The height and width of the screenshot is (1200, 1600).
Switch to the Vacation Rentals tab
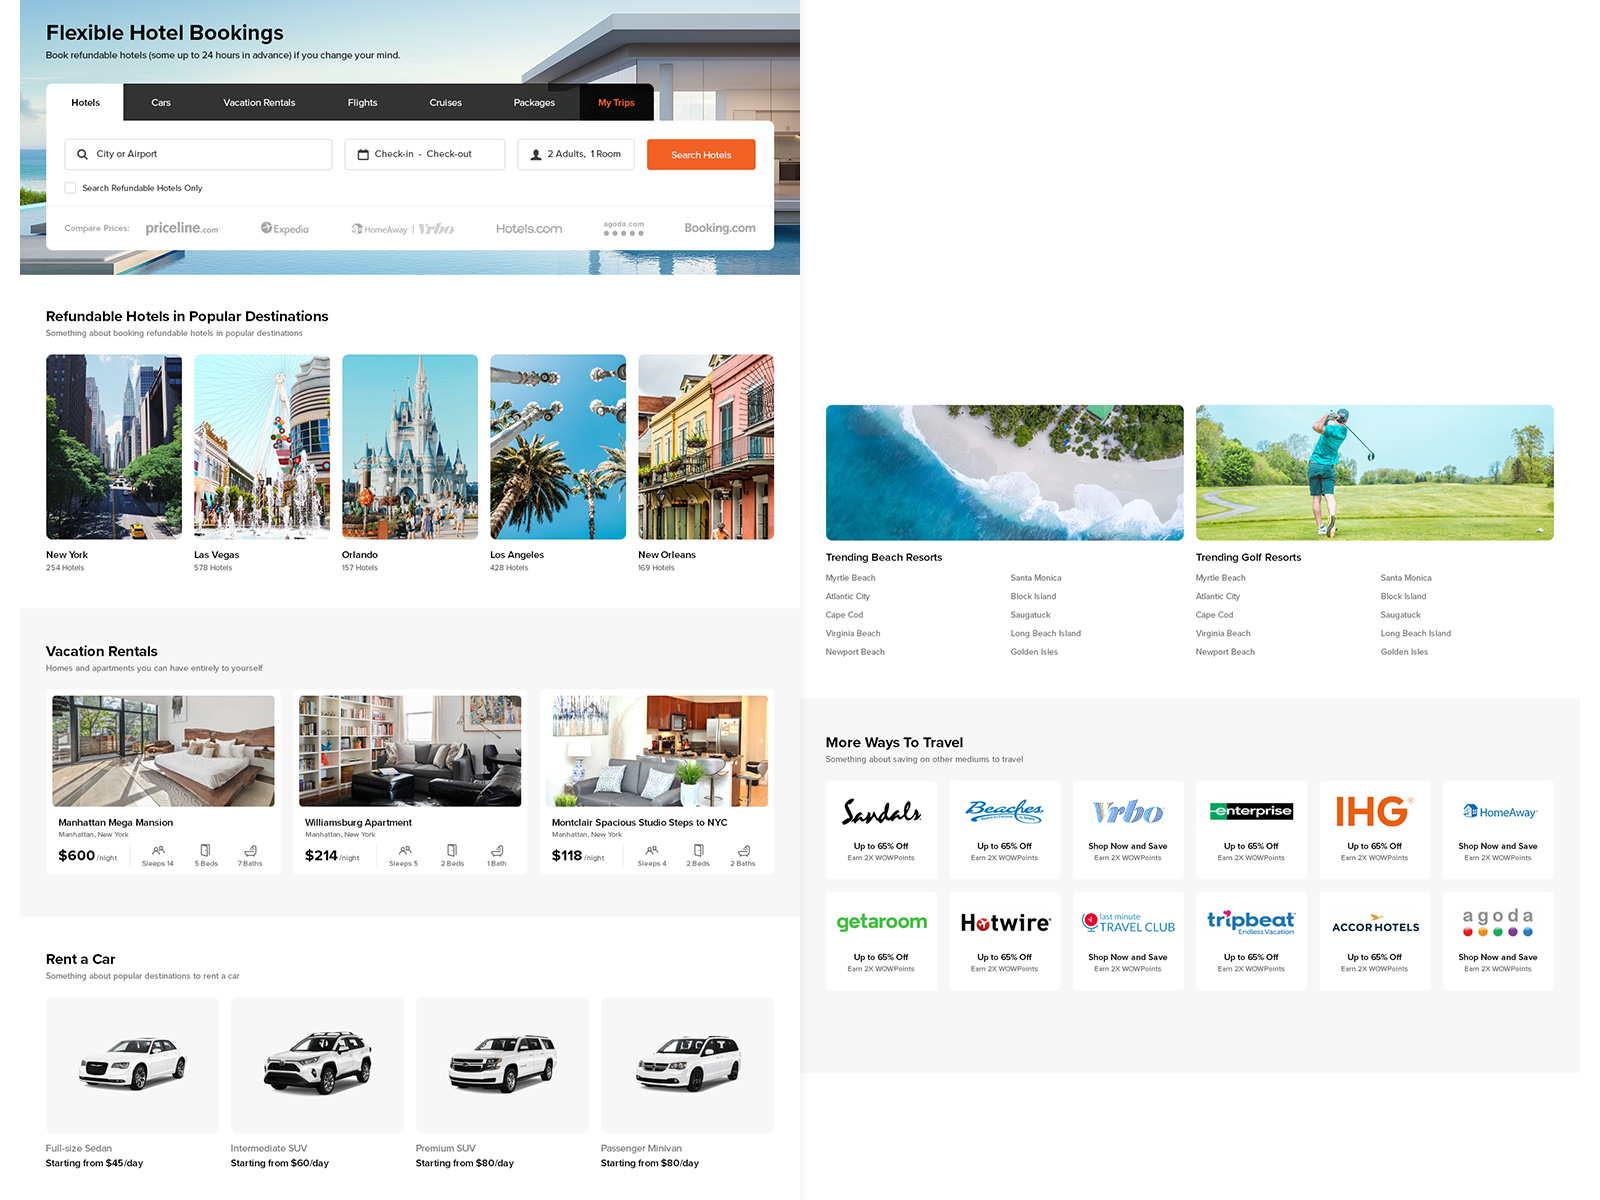coord(259,103)
